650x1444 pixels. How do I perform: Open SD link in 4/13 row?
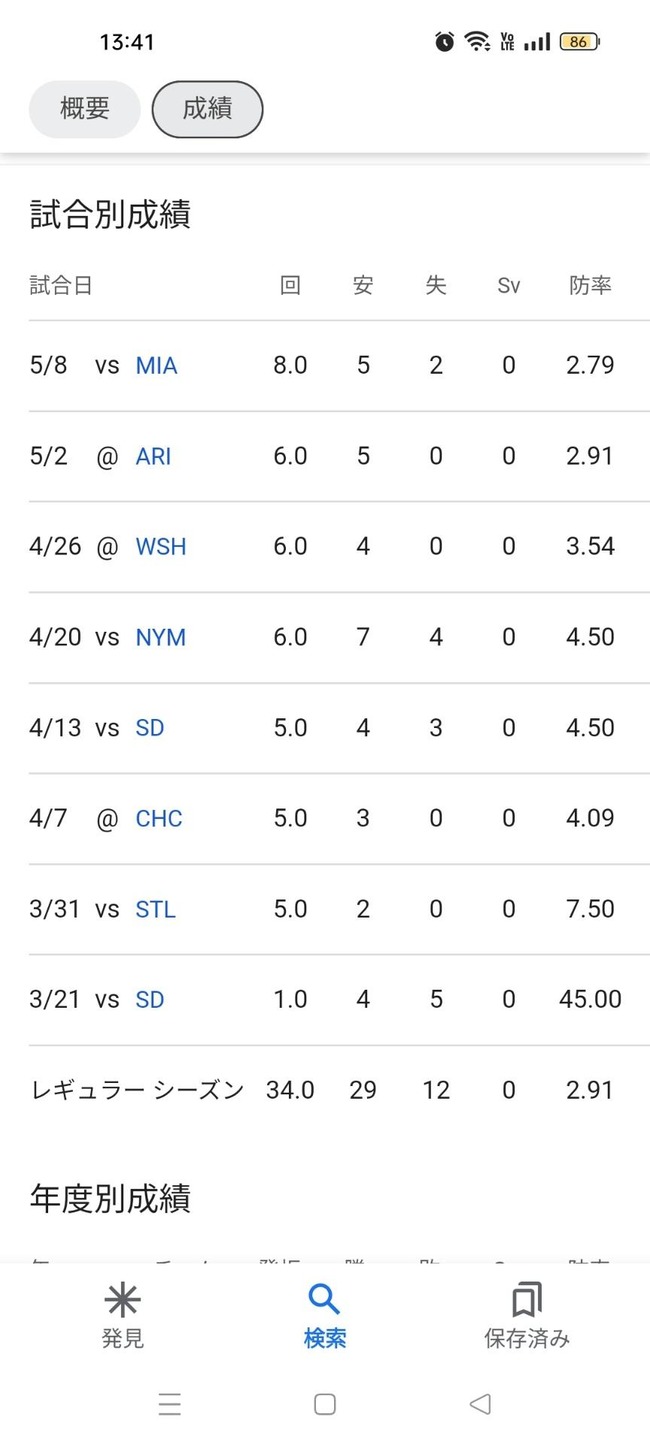coord(149,728)
